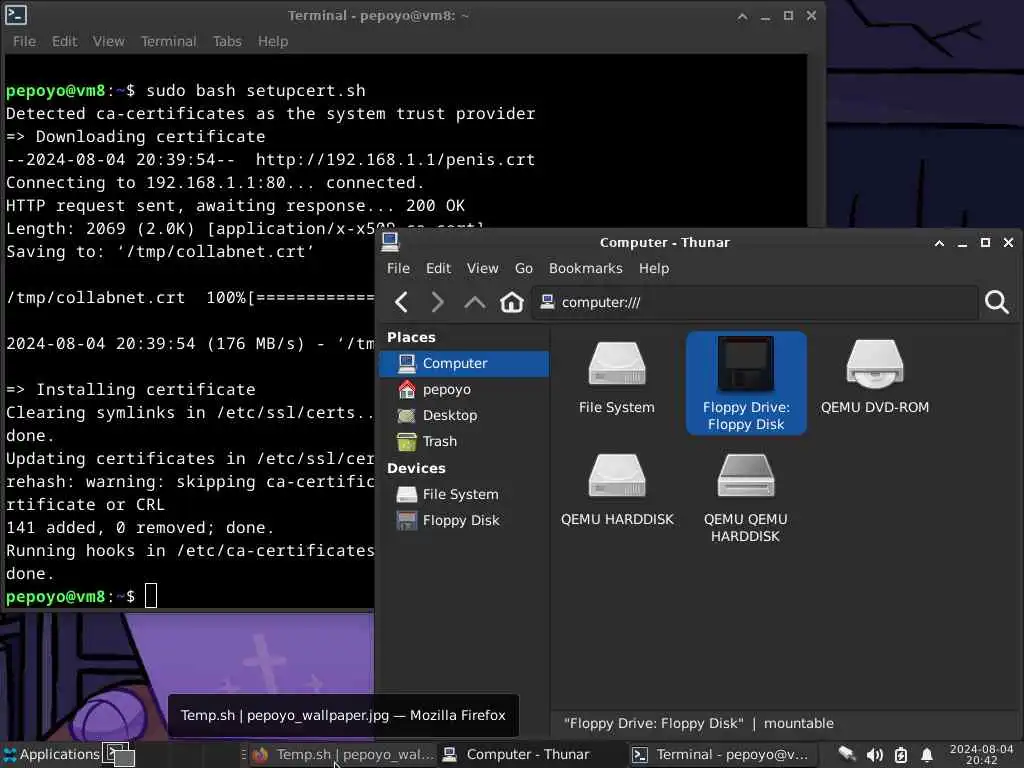Switch to Terminal taskbar button
This screenshot has width=1024, height=768.
pyautogui.click(x=721, y=754)
